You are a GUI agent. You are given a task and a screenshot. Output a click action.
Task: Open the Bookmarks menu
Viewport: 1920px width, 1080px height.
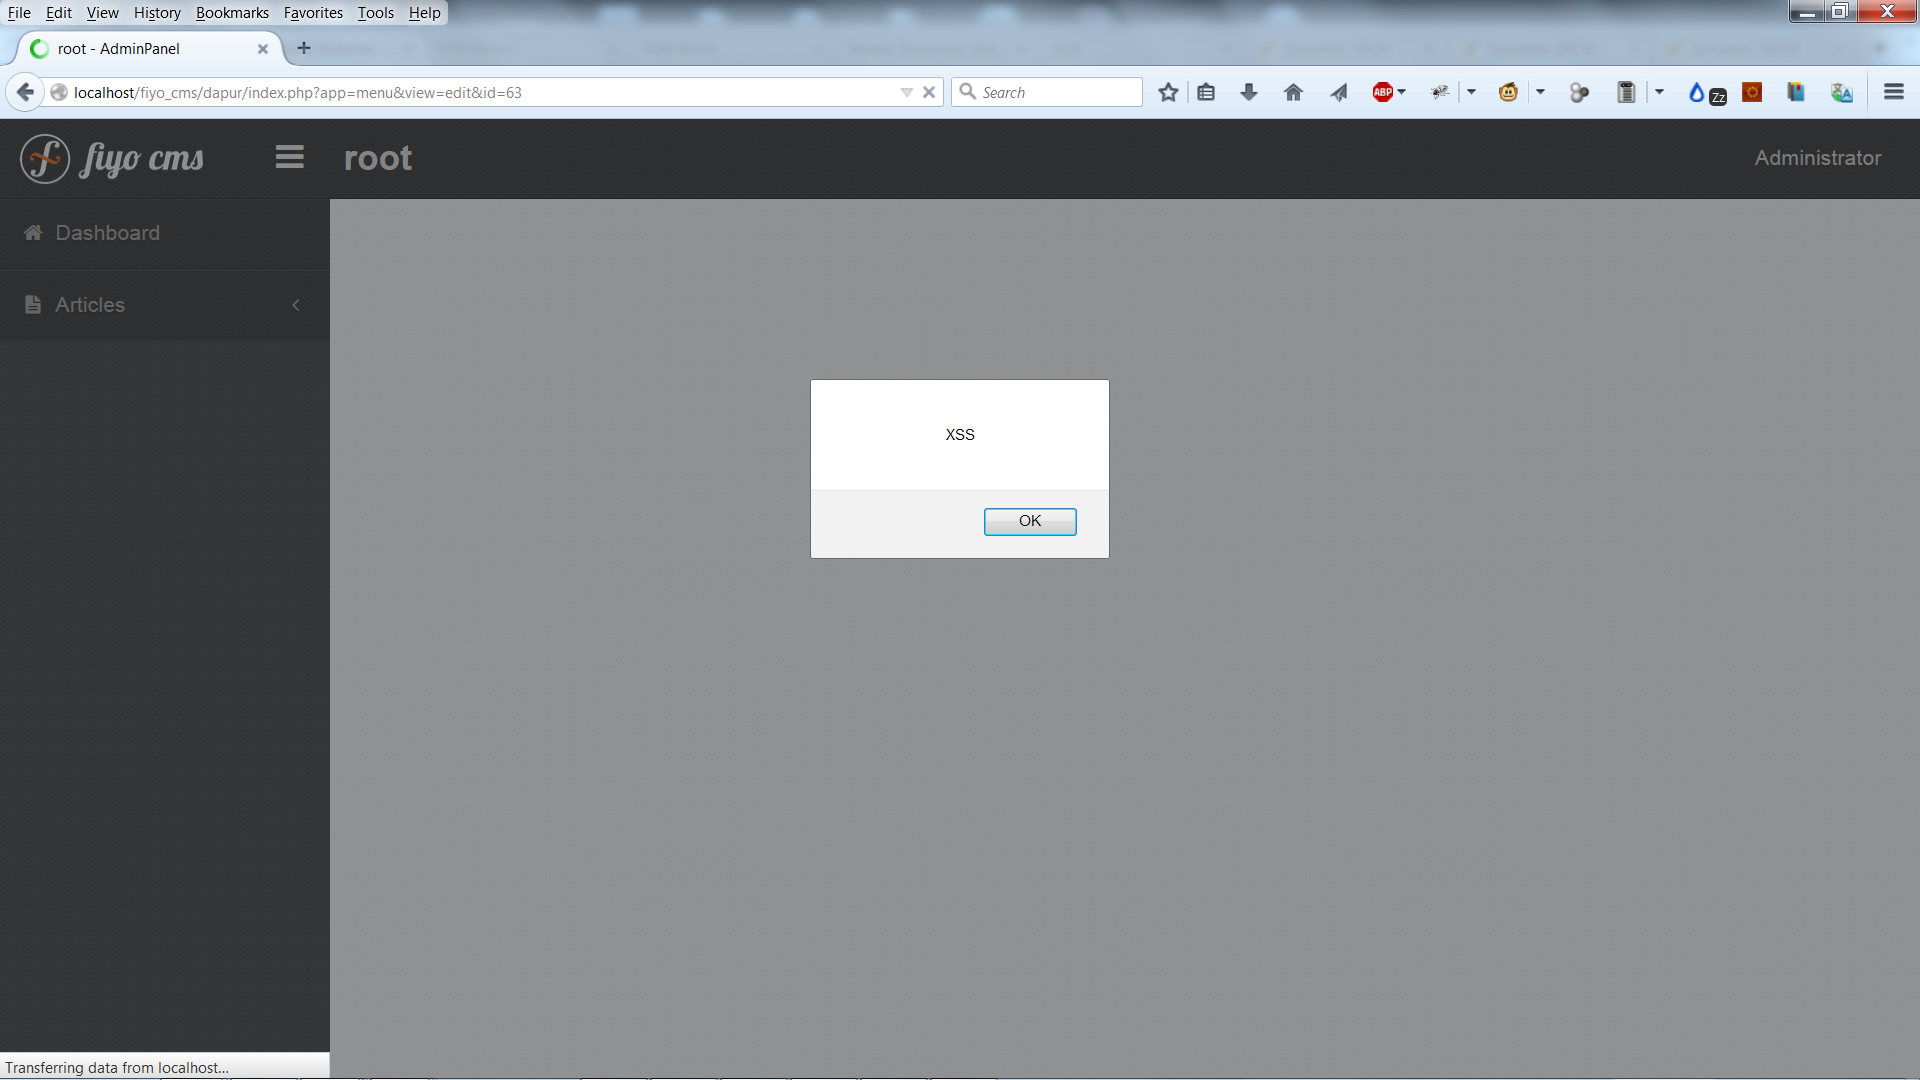[232, 13]
